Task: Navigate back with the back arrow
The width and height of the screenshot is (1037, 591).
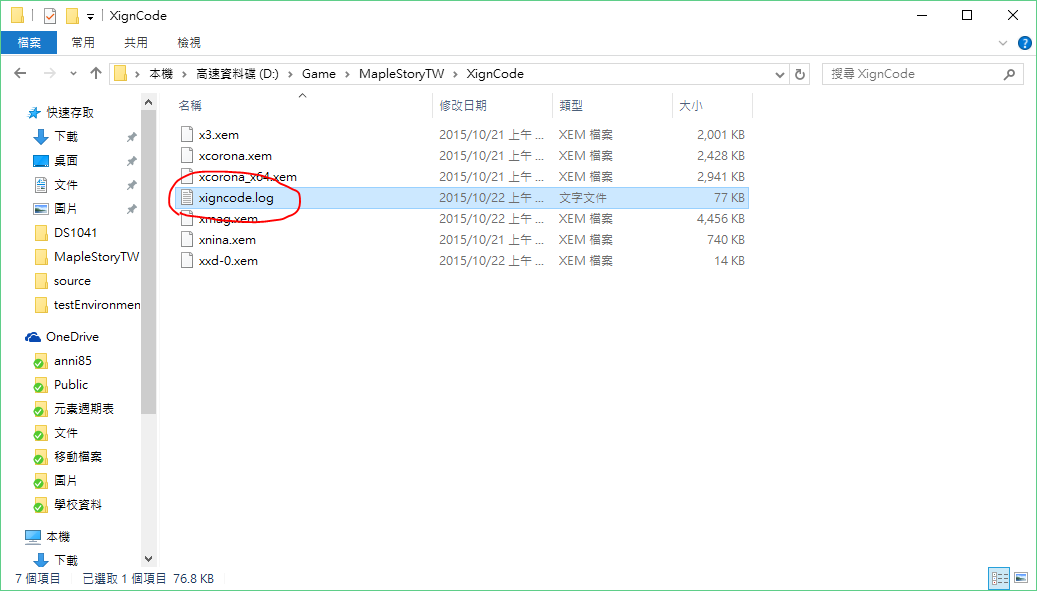Action: (21, 73)
